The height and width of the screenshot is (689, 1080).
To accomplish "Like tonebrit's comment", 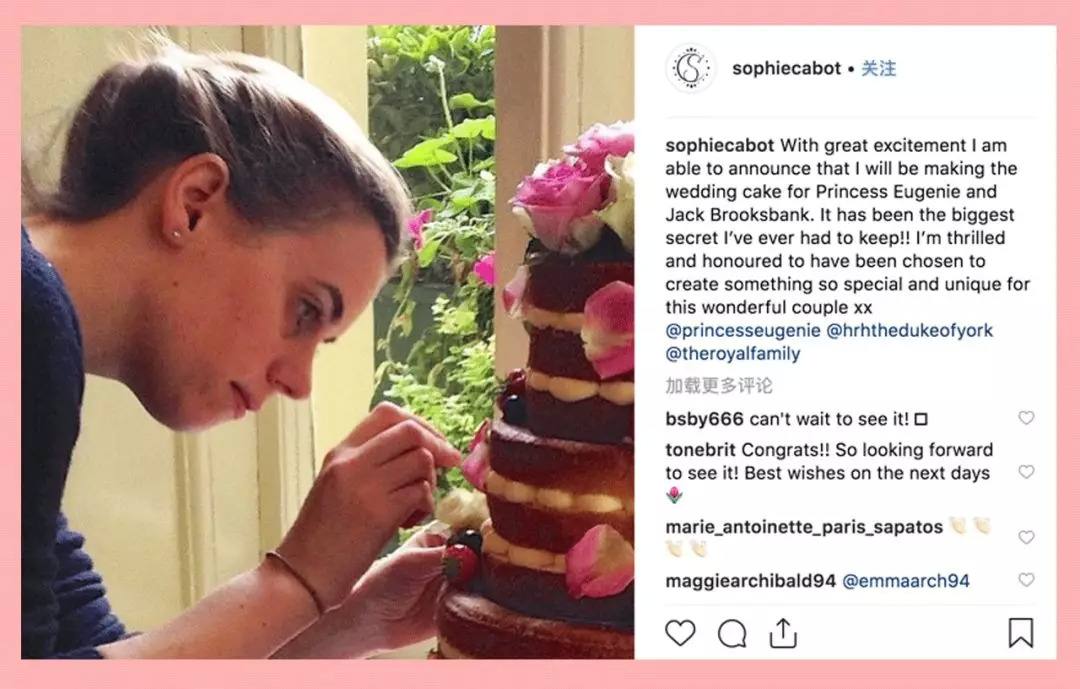I will (x=1026, y=471).
